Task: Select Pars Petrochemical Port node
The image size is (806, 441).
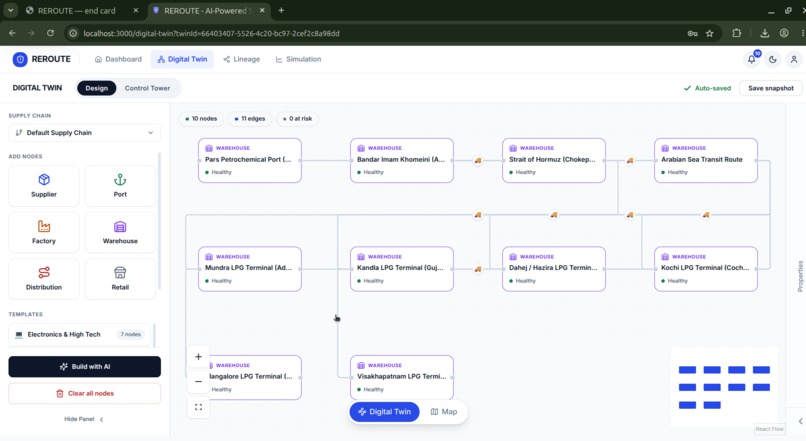Action: [250, 160]
